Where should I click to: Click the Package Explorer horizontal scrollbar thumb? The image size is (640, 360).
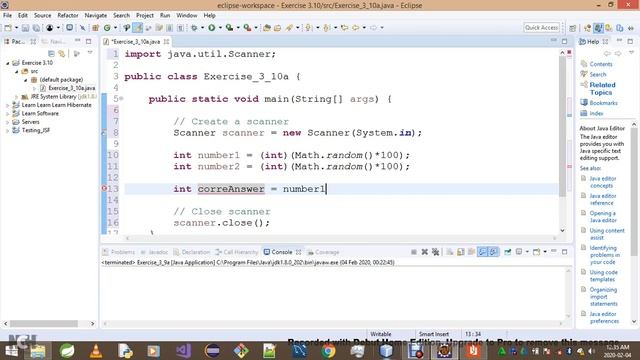pos(44,323)
